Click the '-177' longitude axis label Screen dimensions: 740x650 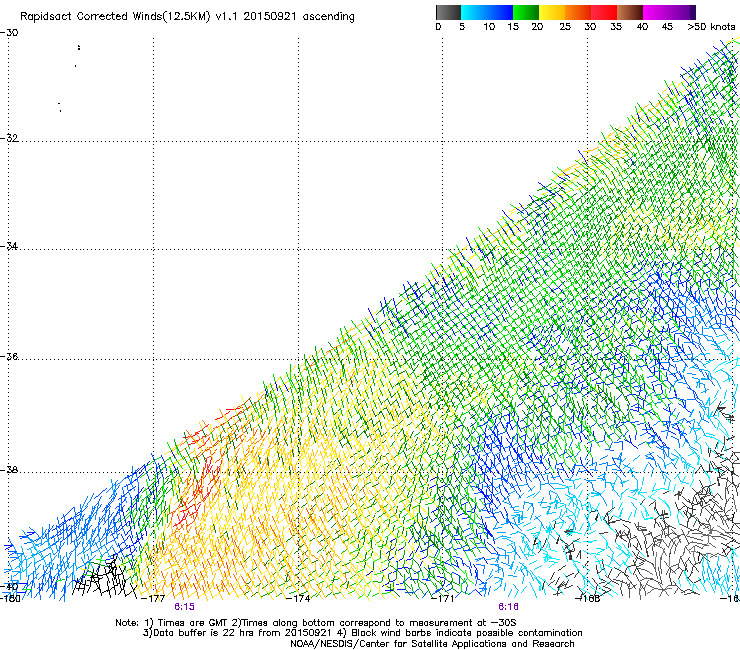pyautogui.click(x=153, y=599)
